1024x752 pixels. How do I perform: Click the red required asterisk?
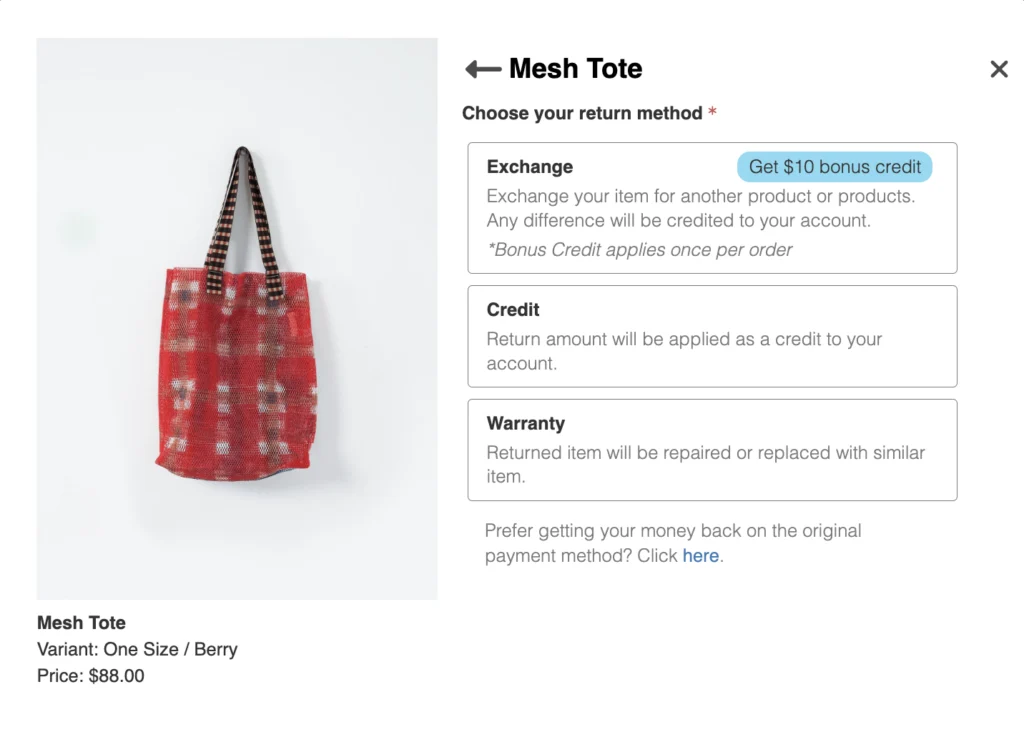(x=712, y=112)
